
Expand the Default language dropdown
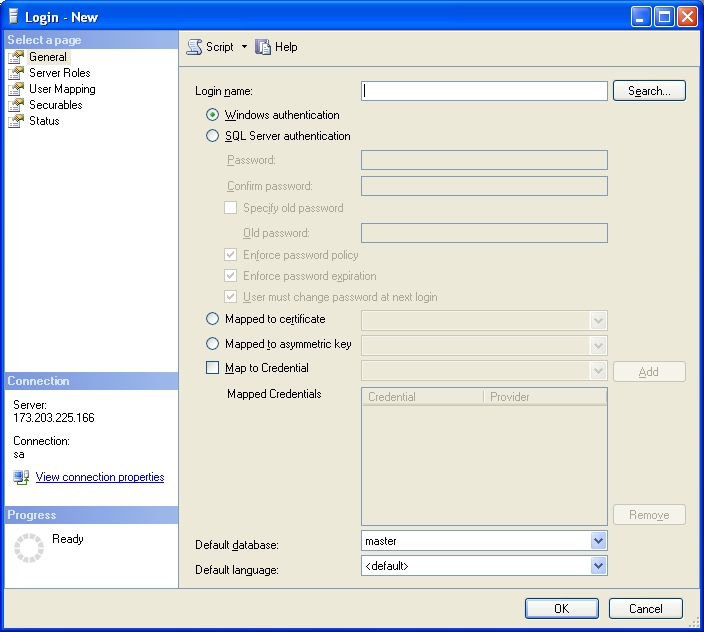click(x=598, y=566)
